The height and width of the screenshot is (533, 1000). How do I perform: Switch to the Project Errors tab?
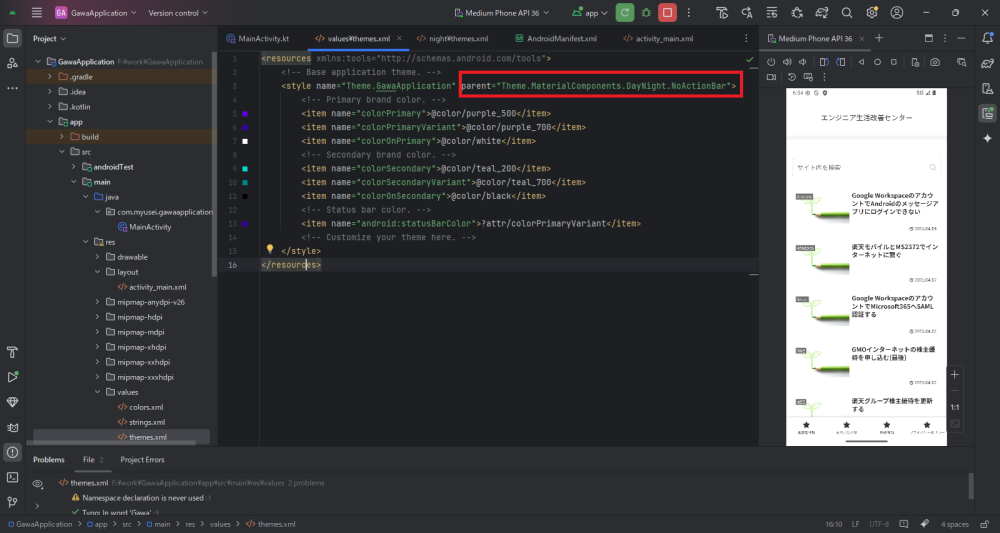[x=142, y=460]
